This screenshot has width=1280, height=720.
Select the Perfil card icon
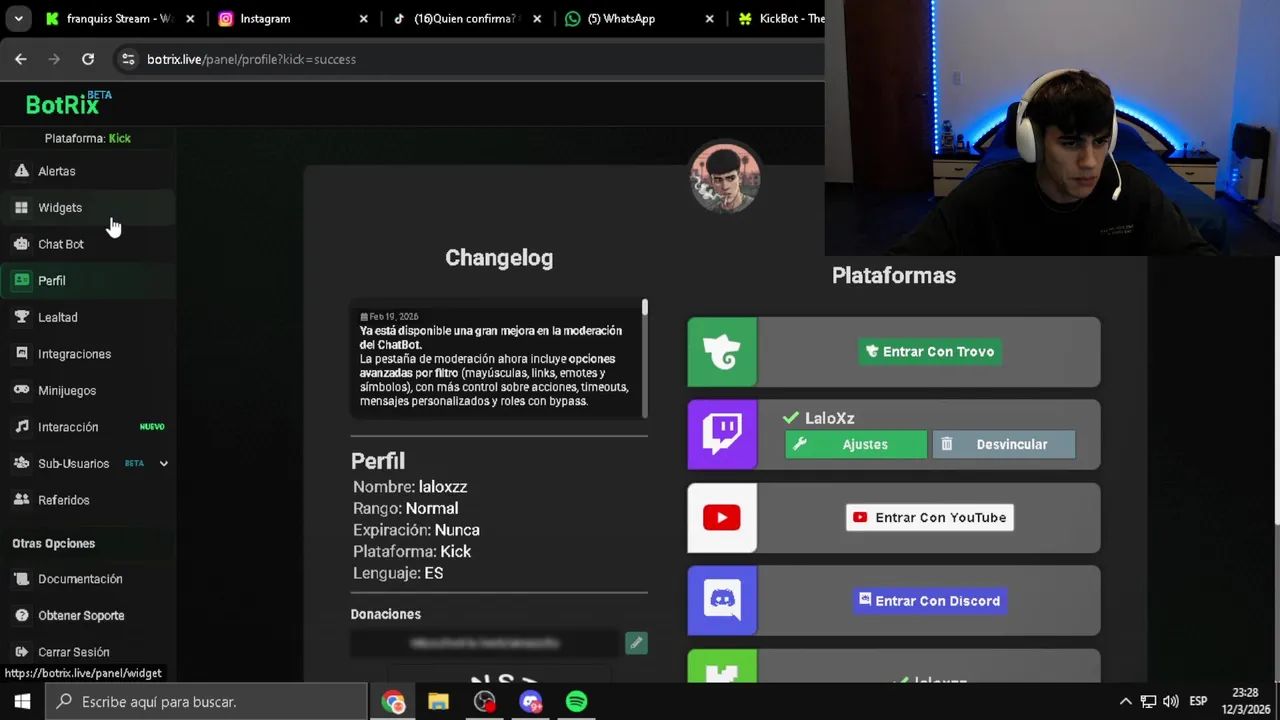21,281
